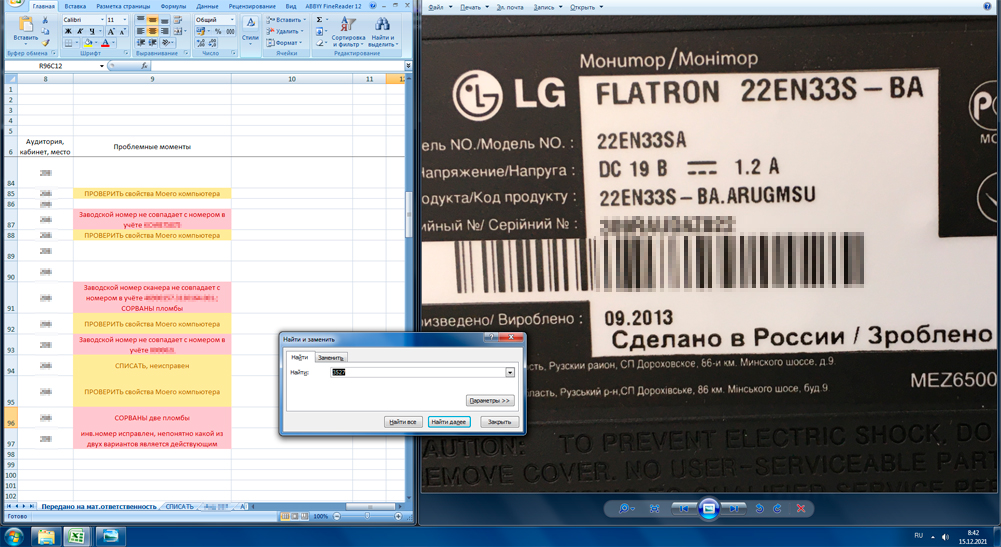Switch to Normal view in Excel status bar
1001x547 pixels.
pyautogui.click(x=285, y=516)
